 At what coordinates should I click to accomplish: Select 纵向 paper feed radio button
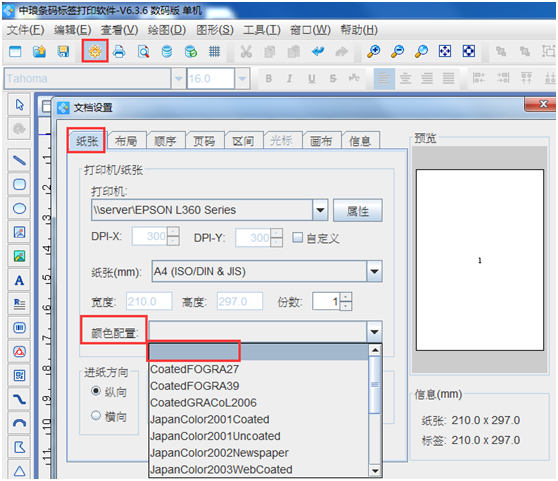tap(96, 391)
